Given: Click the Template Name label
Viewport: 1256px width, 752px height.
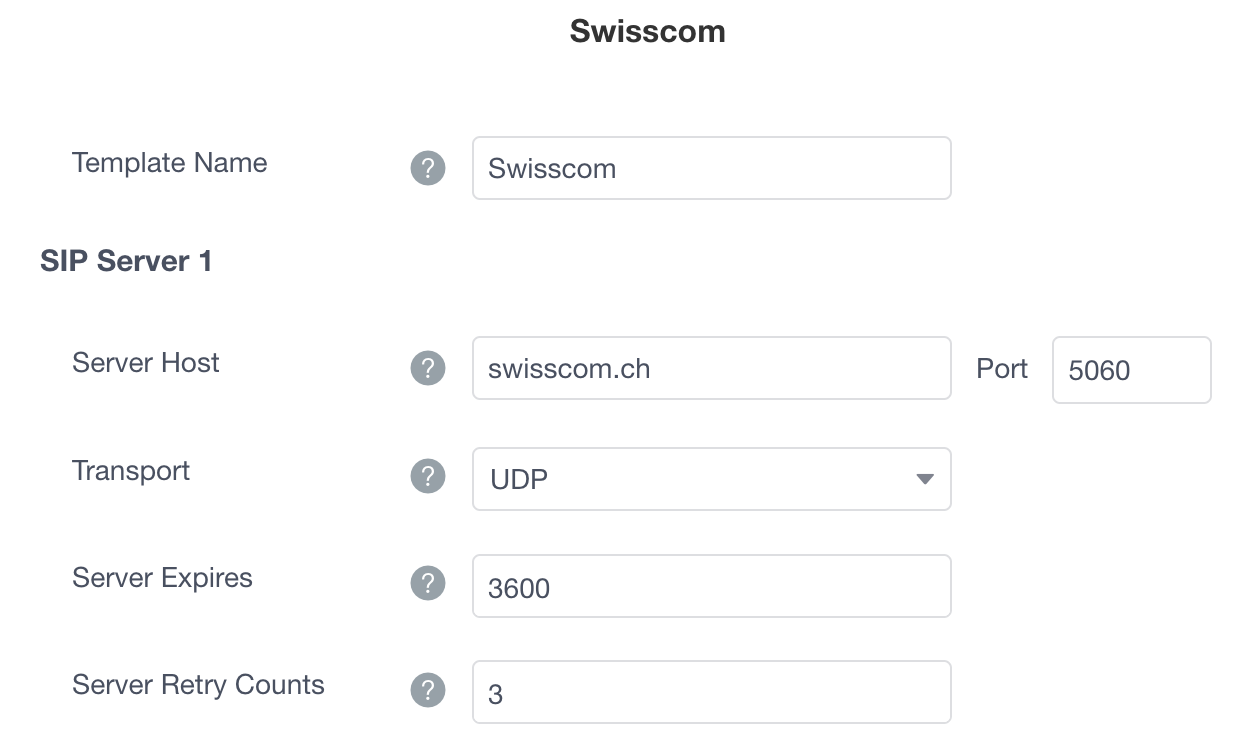Looking at the screenshot, I should coord(169,163).
